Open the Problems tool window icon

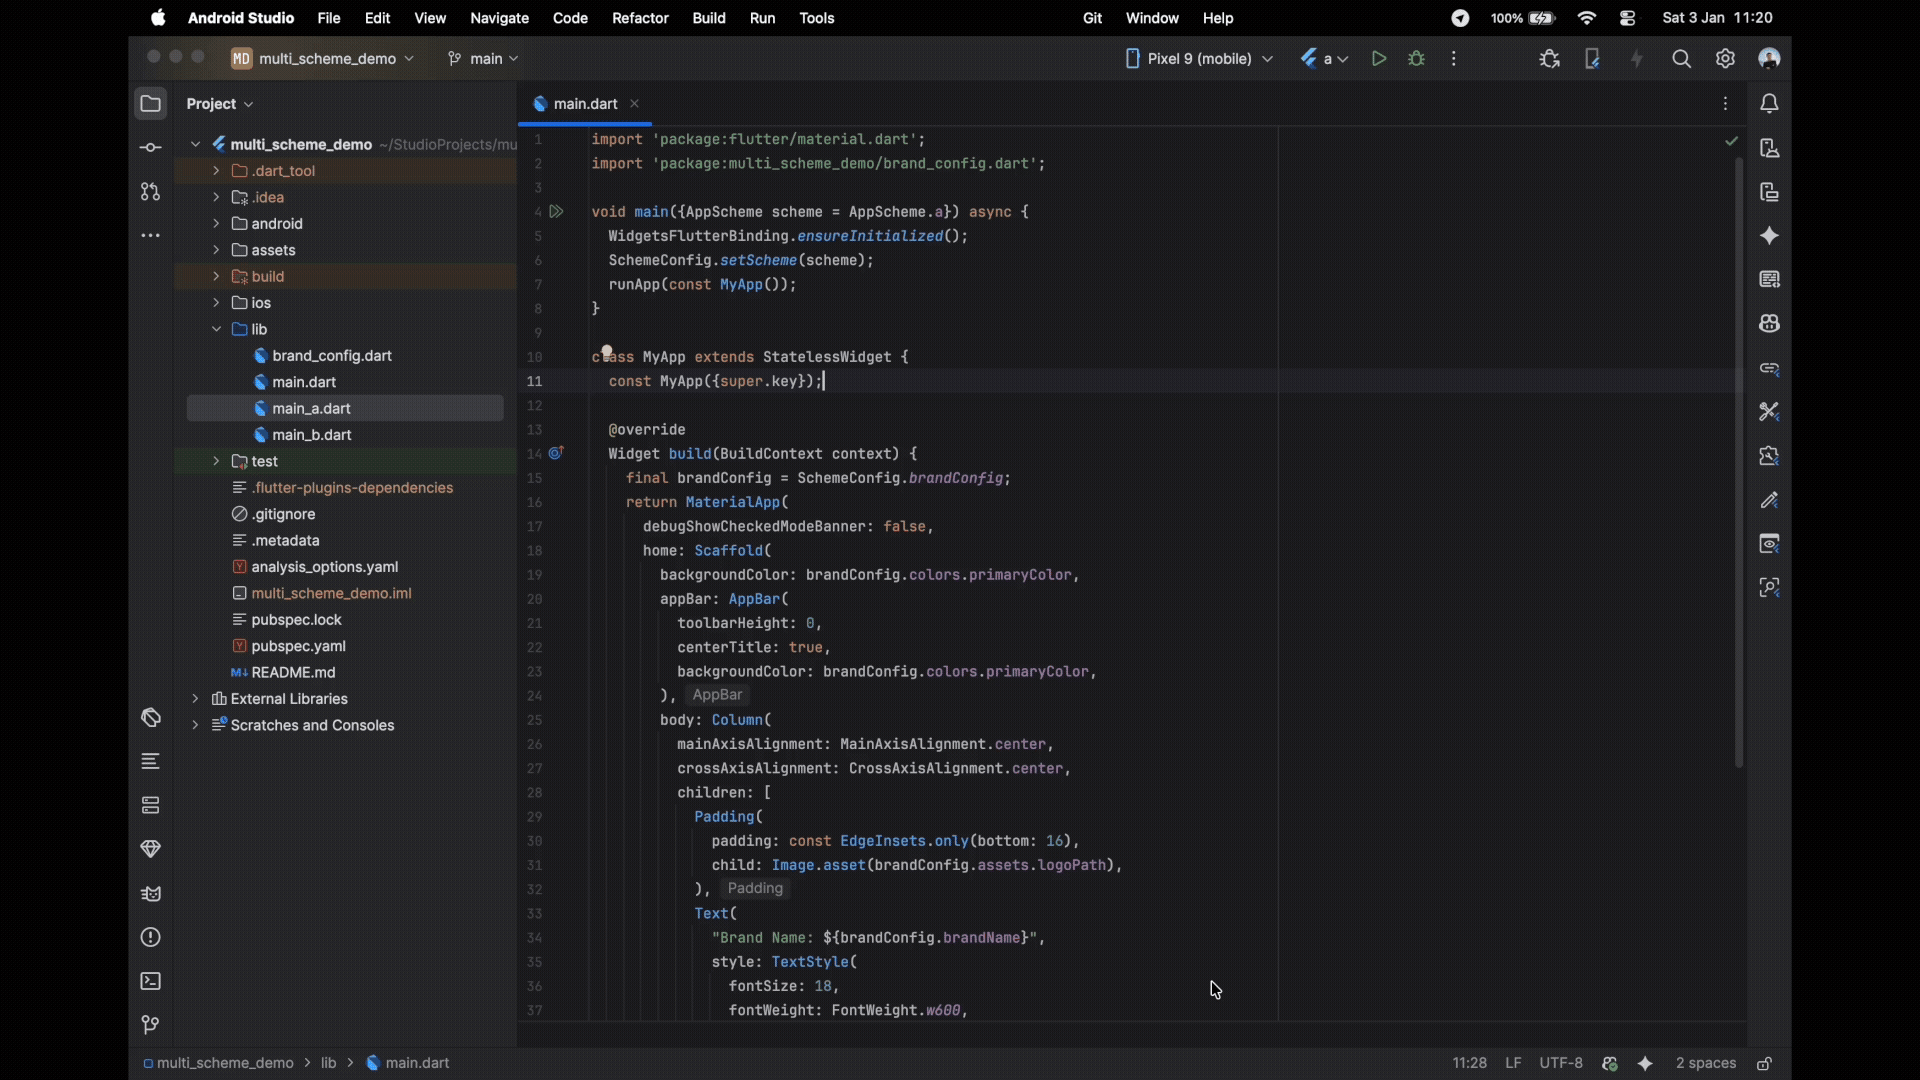click(150, 938)
